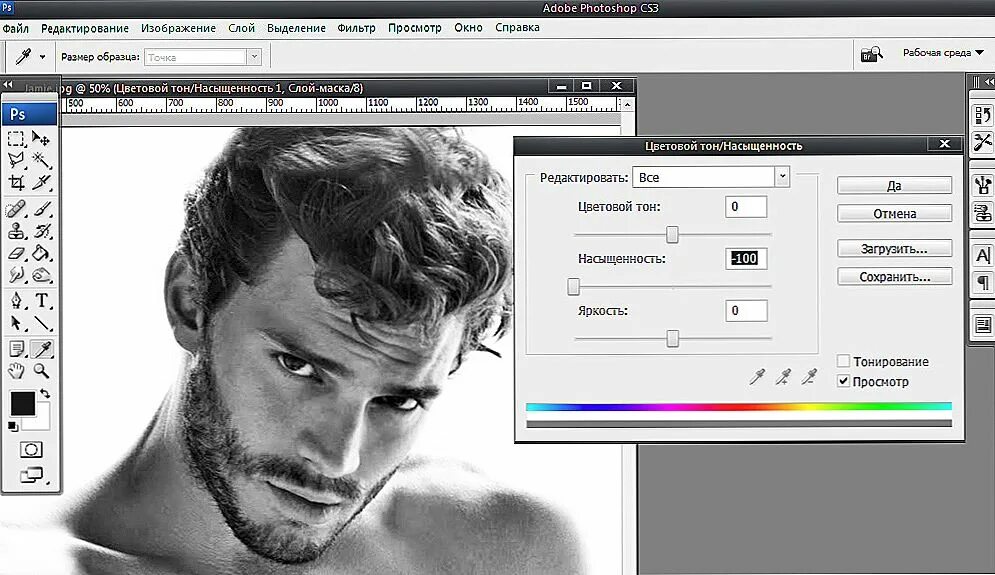This screenshot has height=575, width=995.
Task: Swap foreground and background colors
Action: 45,393
